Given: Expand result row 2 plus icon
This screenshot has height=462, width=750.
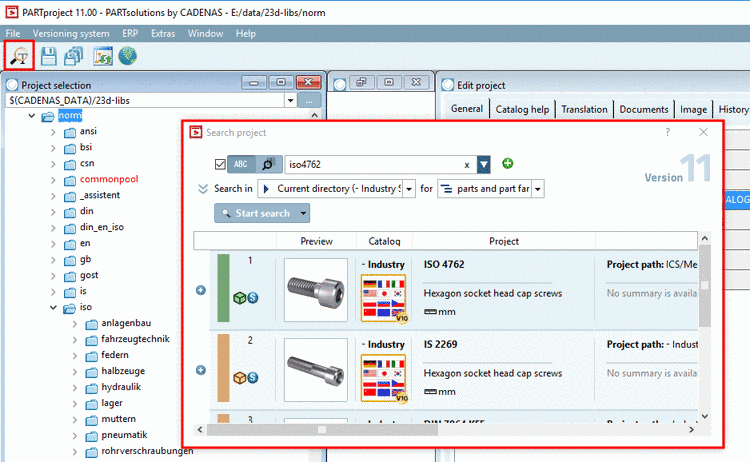Looking at the screenshot, I should coord(201,370).
